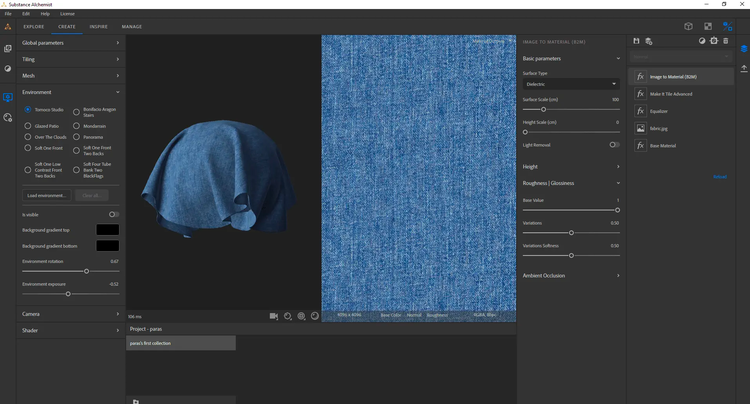
Task: Toggle the Light Removal switch
Action: click(614, 144)
